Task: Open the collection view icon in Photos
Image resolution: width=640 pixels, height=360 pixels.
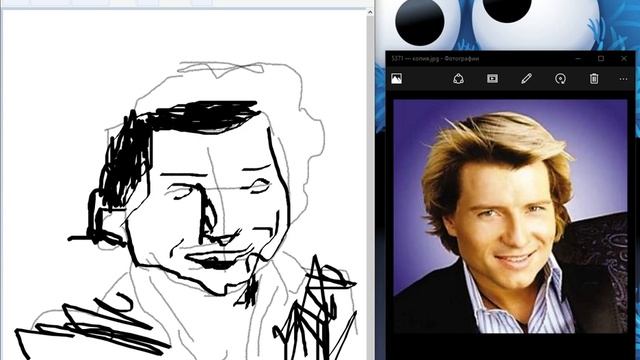Action: [x=396, y=78]
